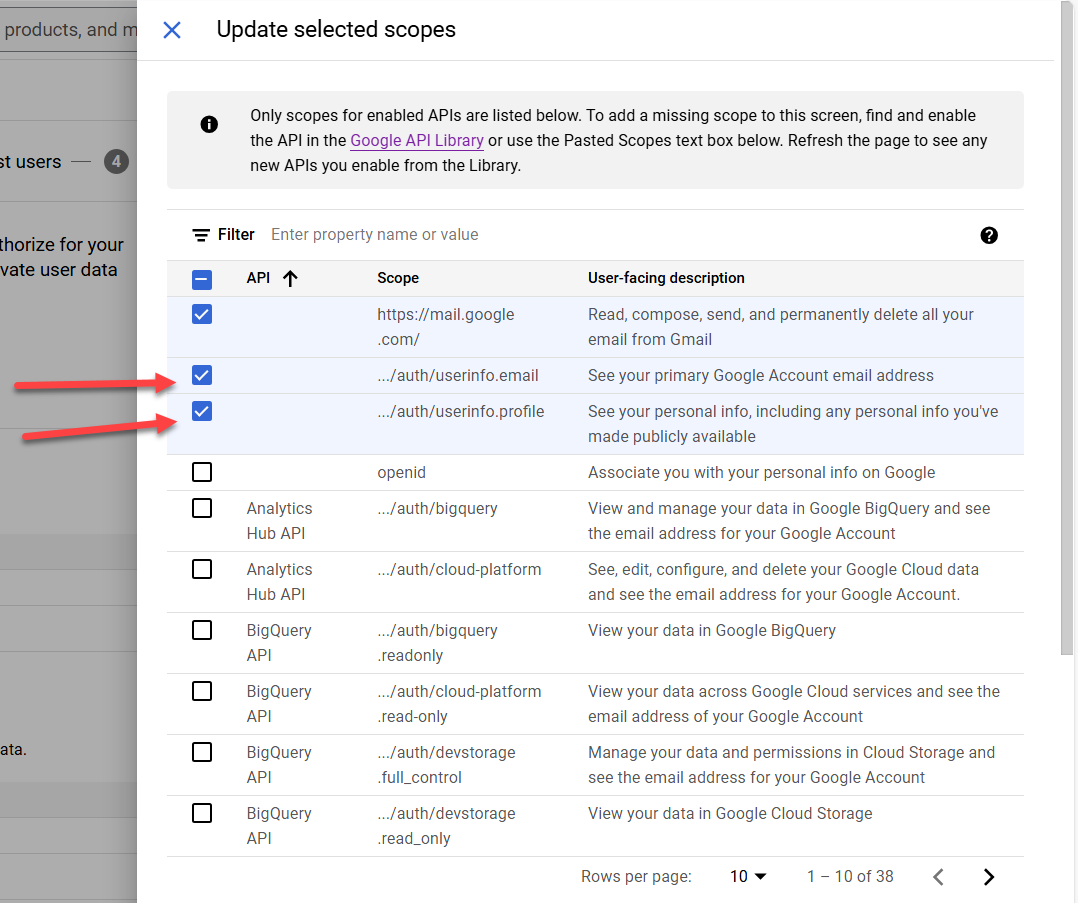Uncheck the userinfo.email scope checkbox

202,376
